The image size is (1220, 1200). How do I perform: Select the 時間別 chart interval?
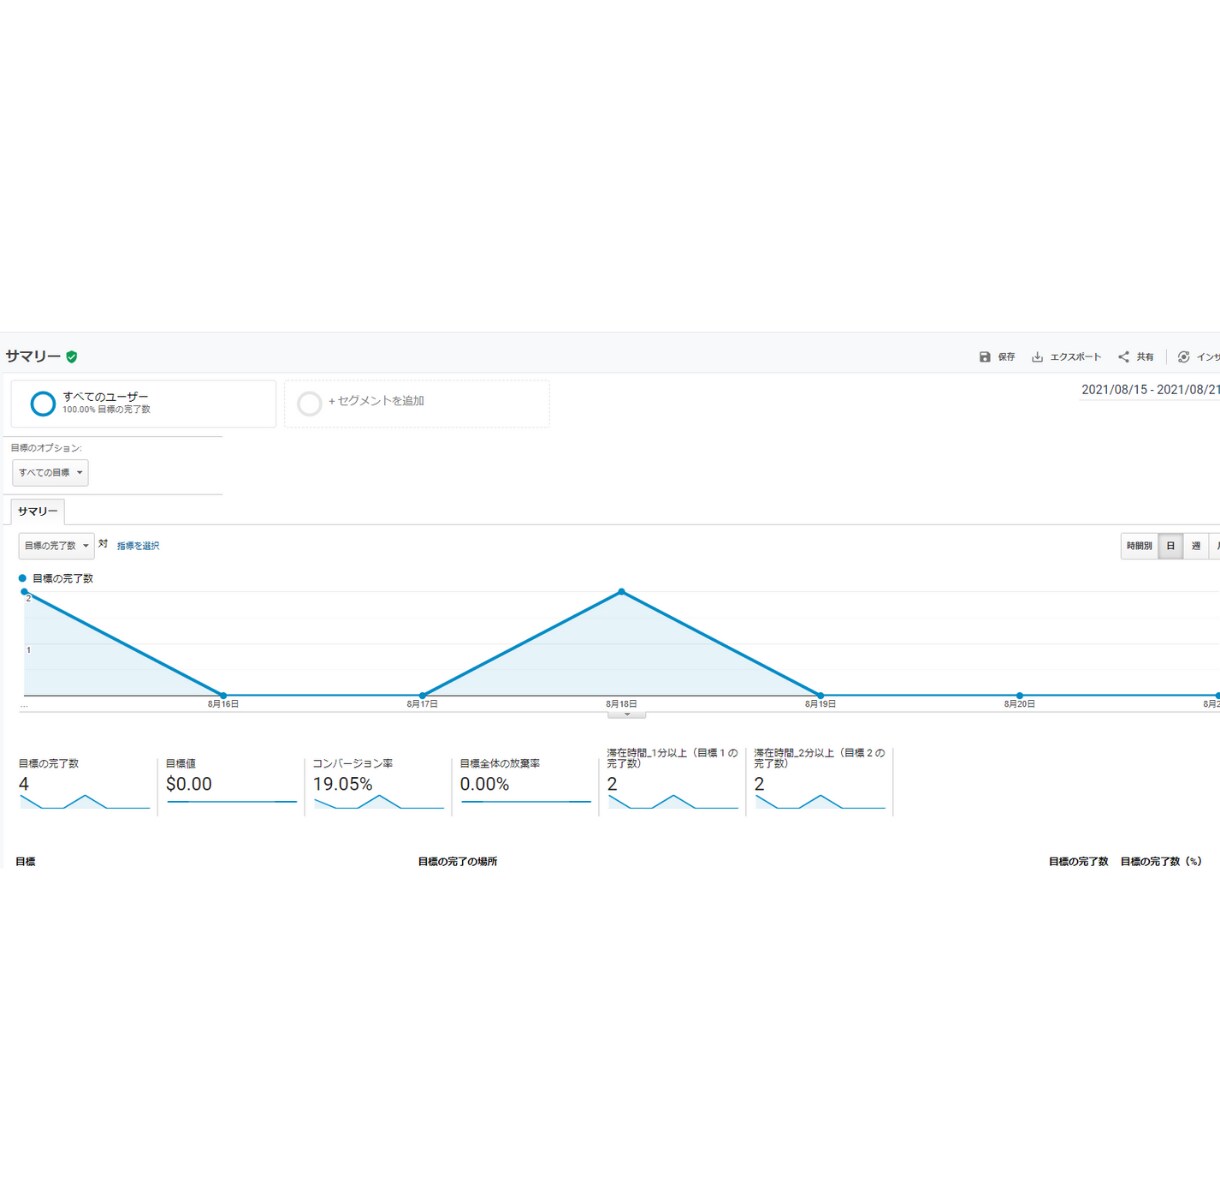pos(1140,546)
